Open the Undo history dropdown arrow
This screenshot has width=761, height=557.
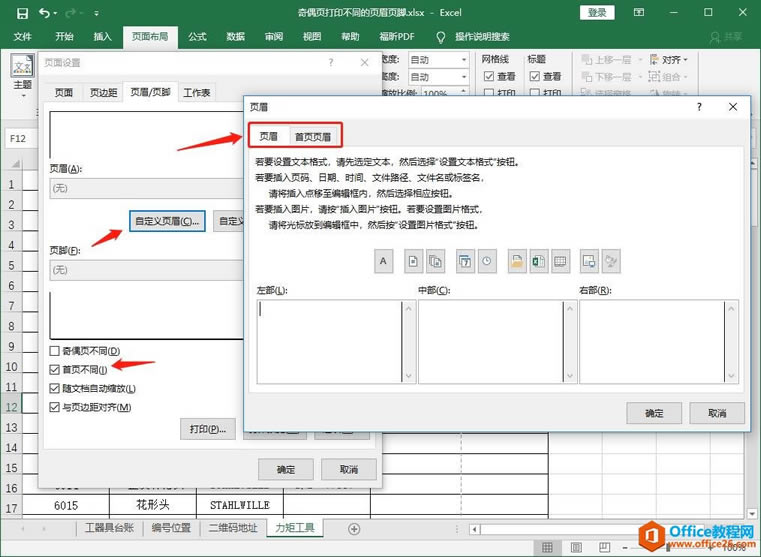tap(55, 13)
